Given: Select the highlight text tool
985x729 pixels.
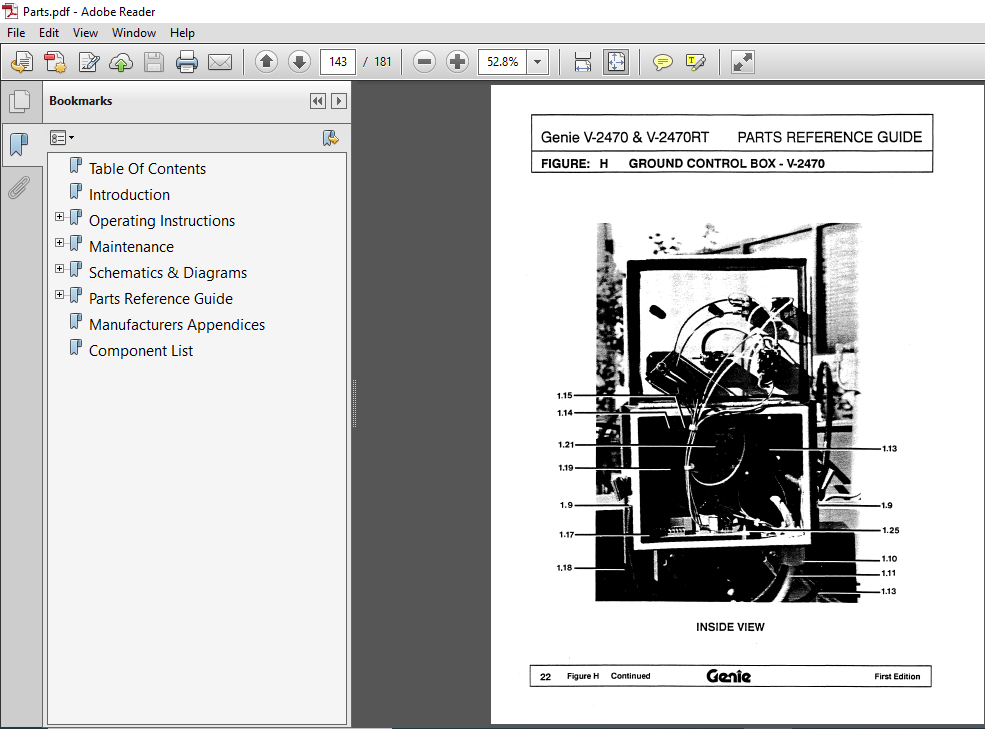Looking at the screenshot, I should click(x=696, y=62).
